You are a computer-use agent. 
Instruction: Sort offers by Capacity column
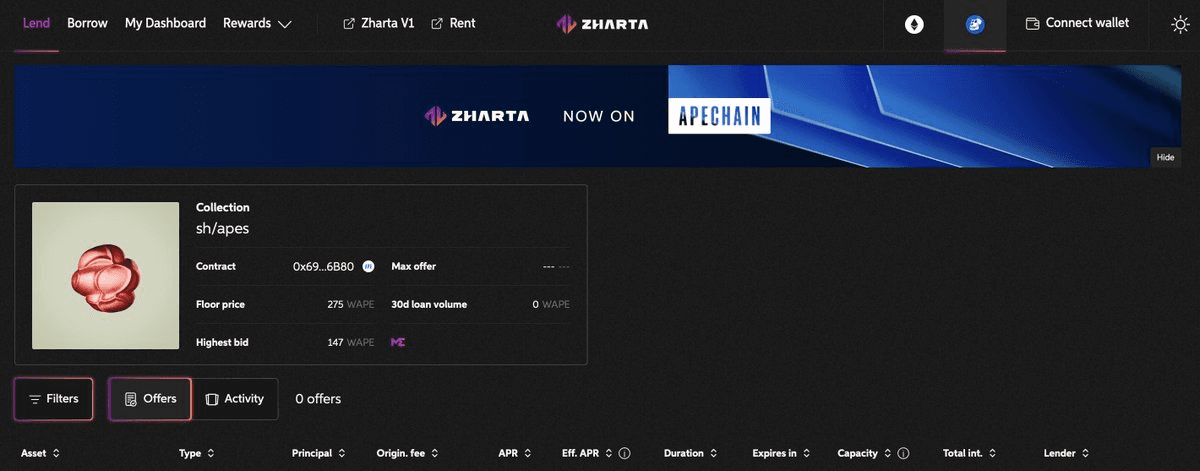pyautogui.click(x=865, y=453)
